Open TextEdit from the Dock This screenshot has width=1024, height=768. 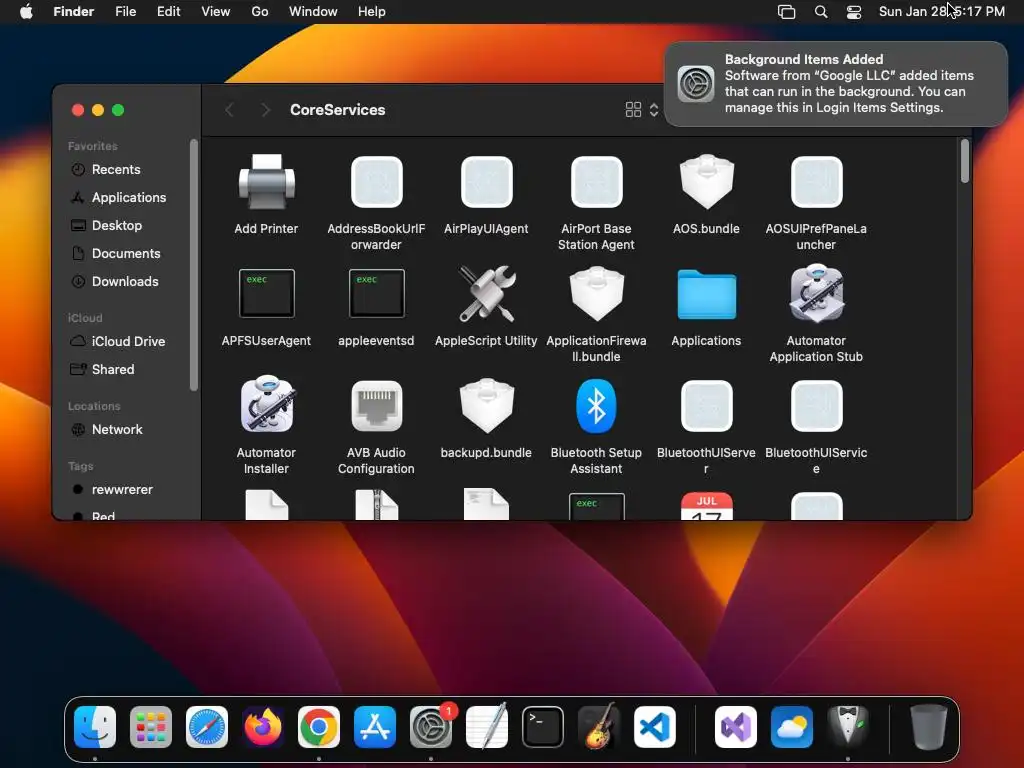[487, 727]
